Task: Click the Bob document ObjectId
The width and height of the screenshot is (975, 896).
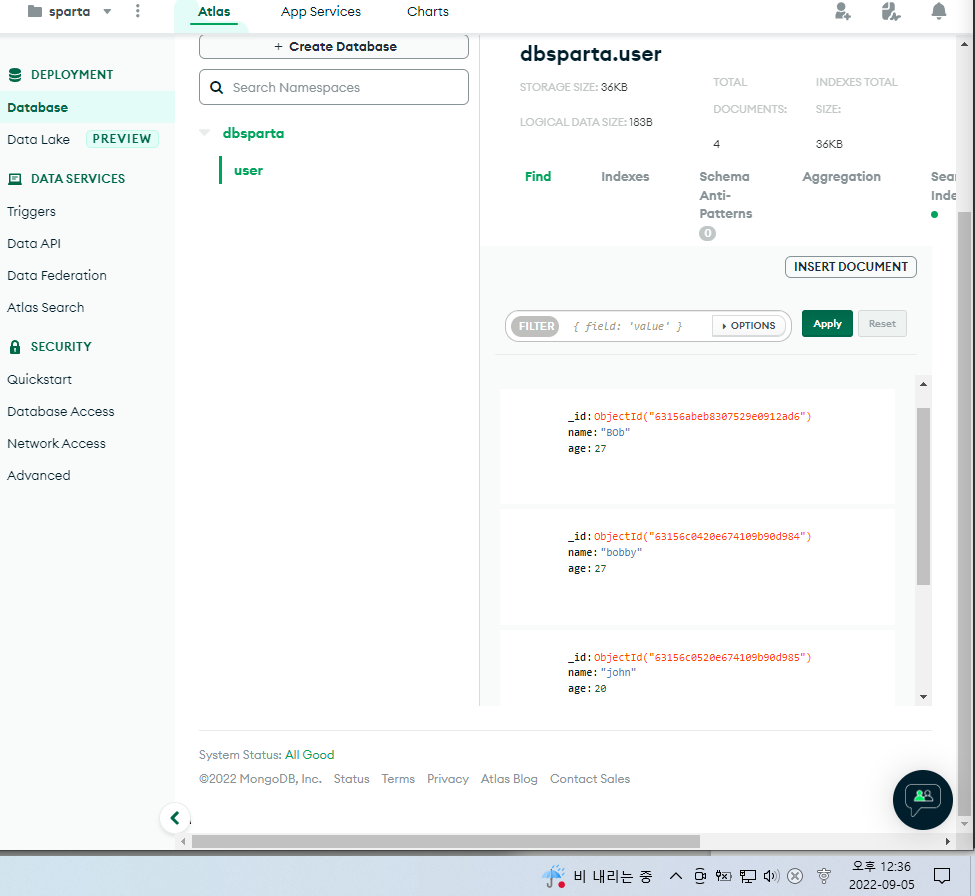Action: pyautogui.click(x=702, y=417)
